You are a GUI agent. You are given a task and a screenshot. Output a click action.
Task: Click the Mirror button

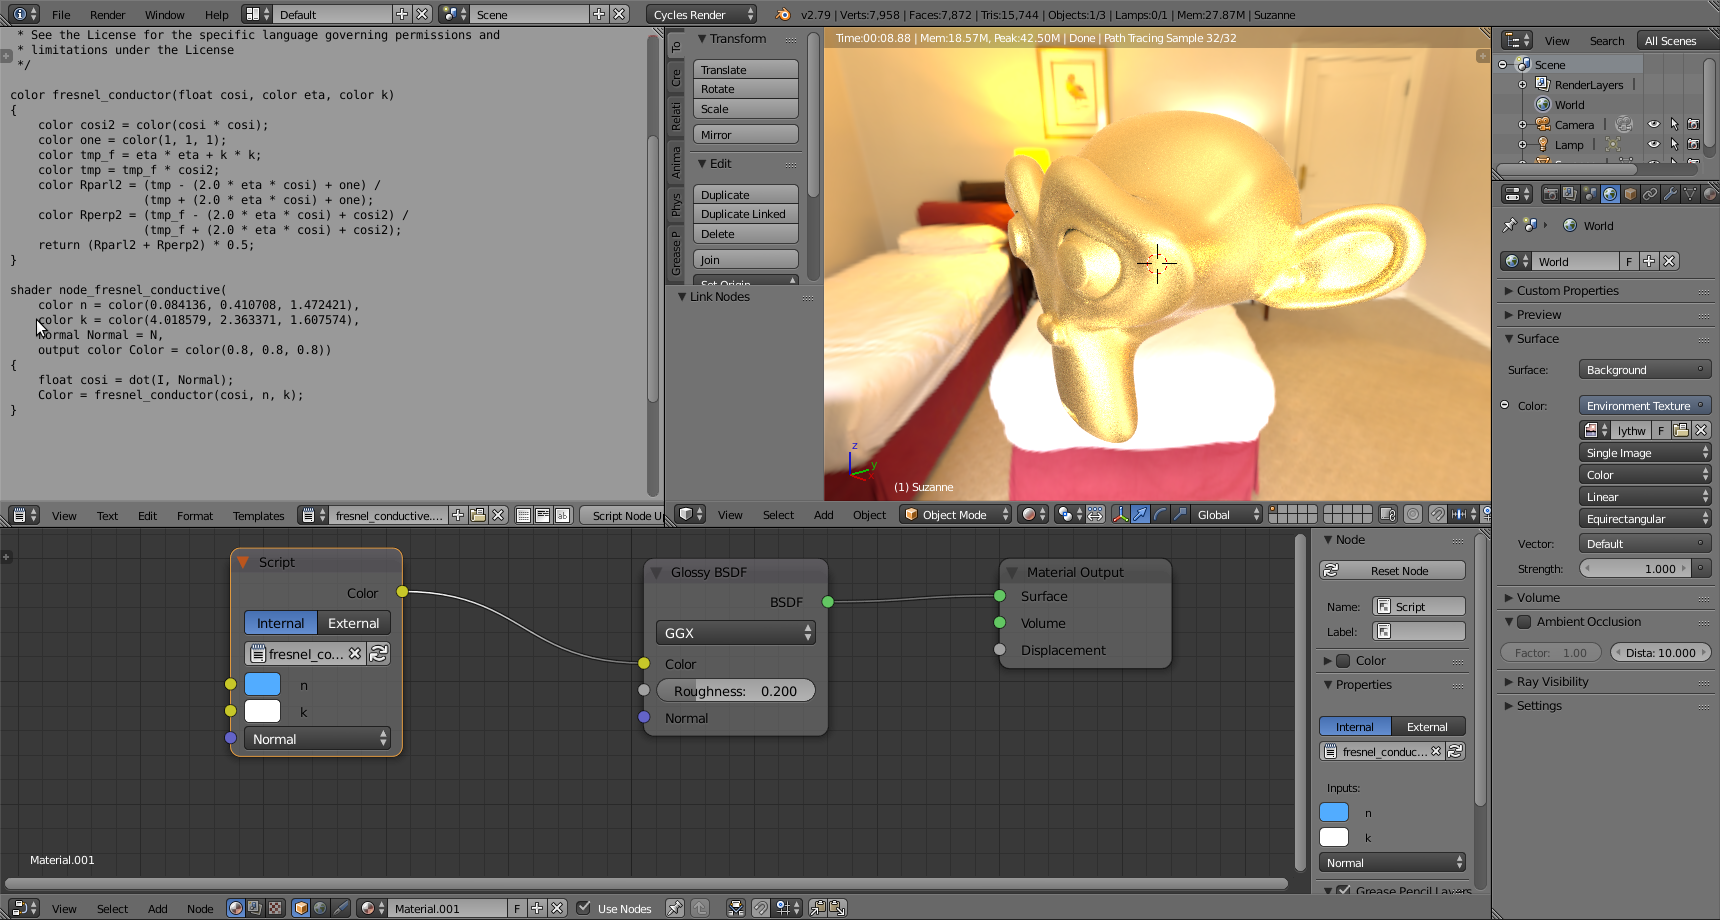746,135
